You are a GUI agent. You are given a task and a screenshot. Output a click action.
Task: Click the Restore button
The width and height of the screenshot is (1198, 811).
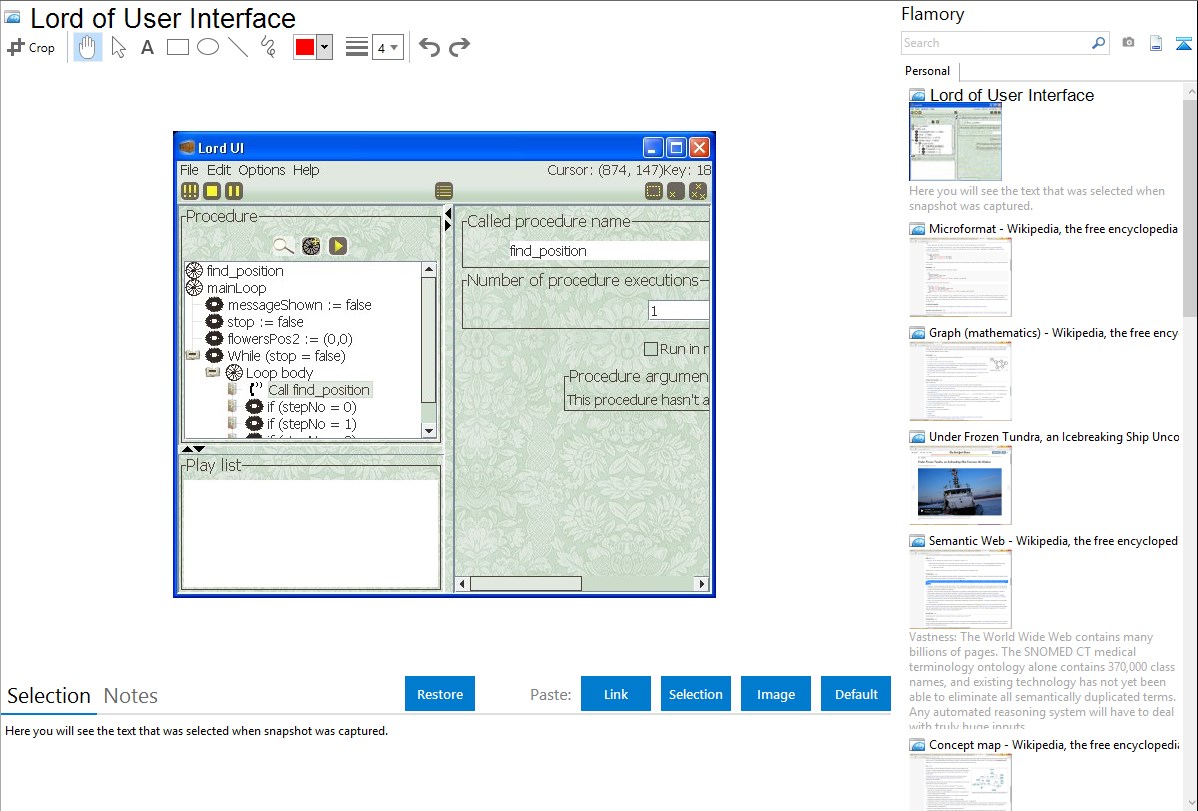click(x=440, y=694)
